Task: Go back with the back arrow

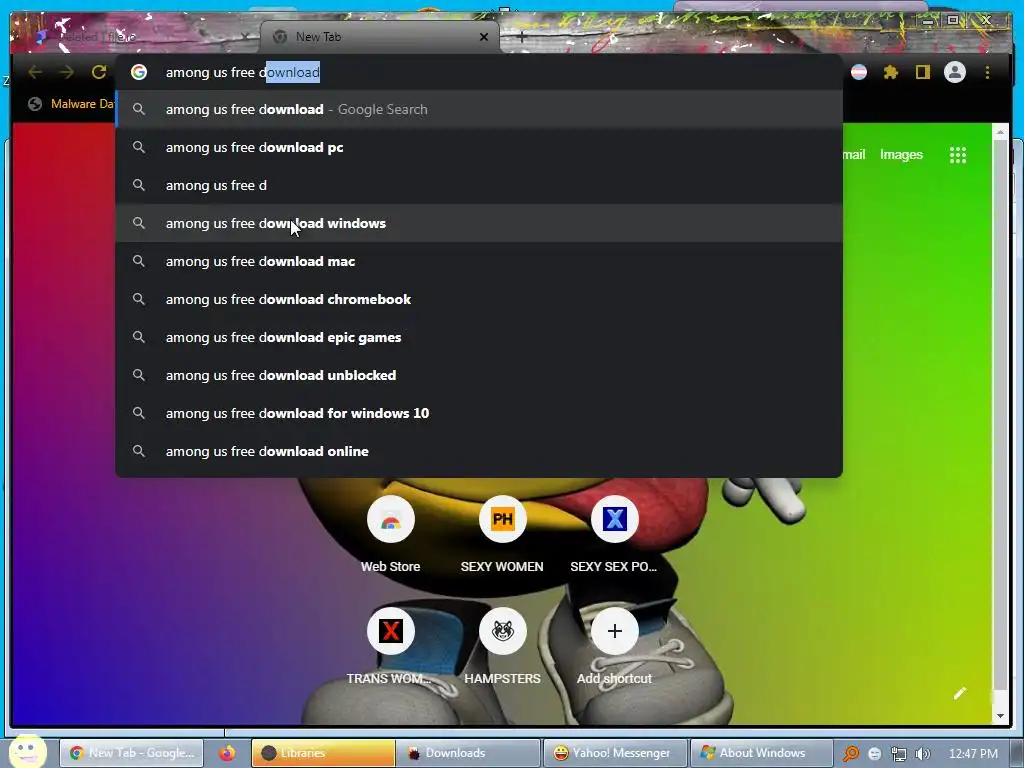Action: [35, 72]
